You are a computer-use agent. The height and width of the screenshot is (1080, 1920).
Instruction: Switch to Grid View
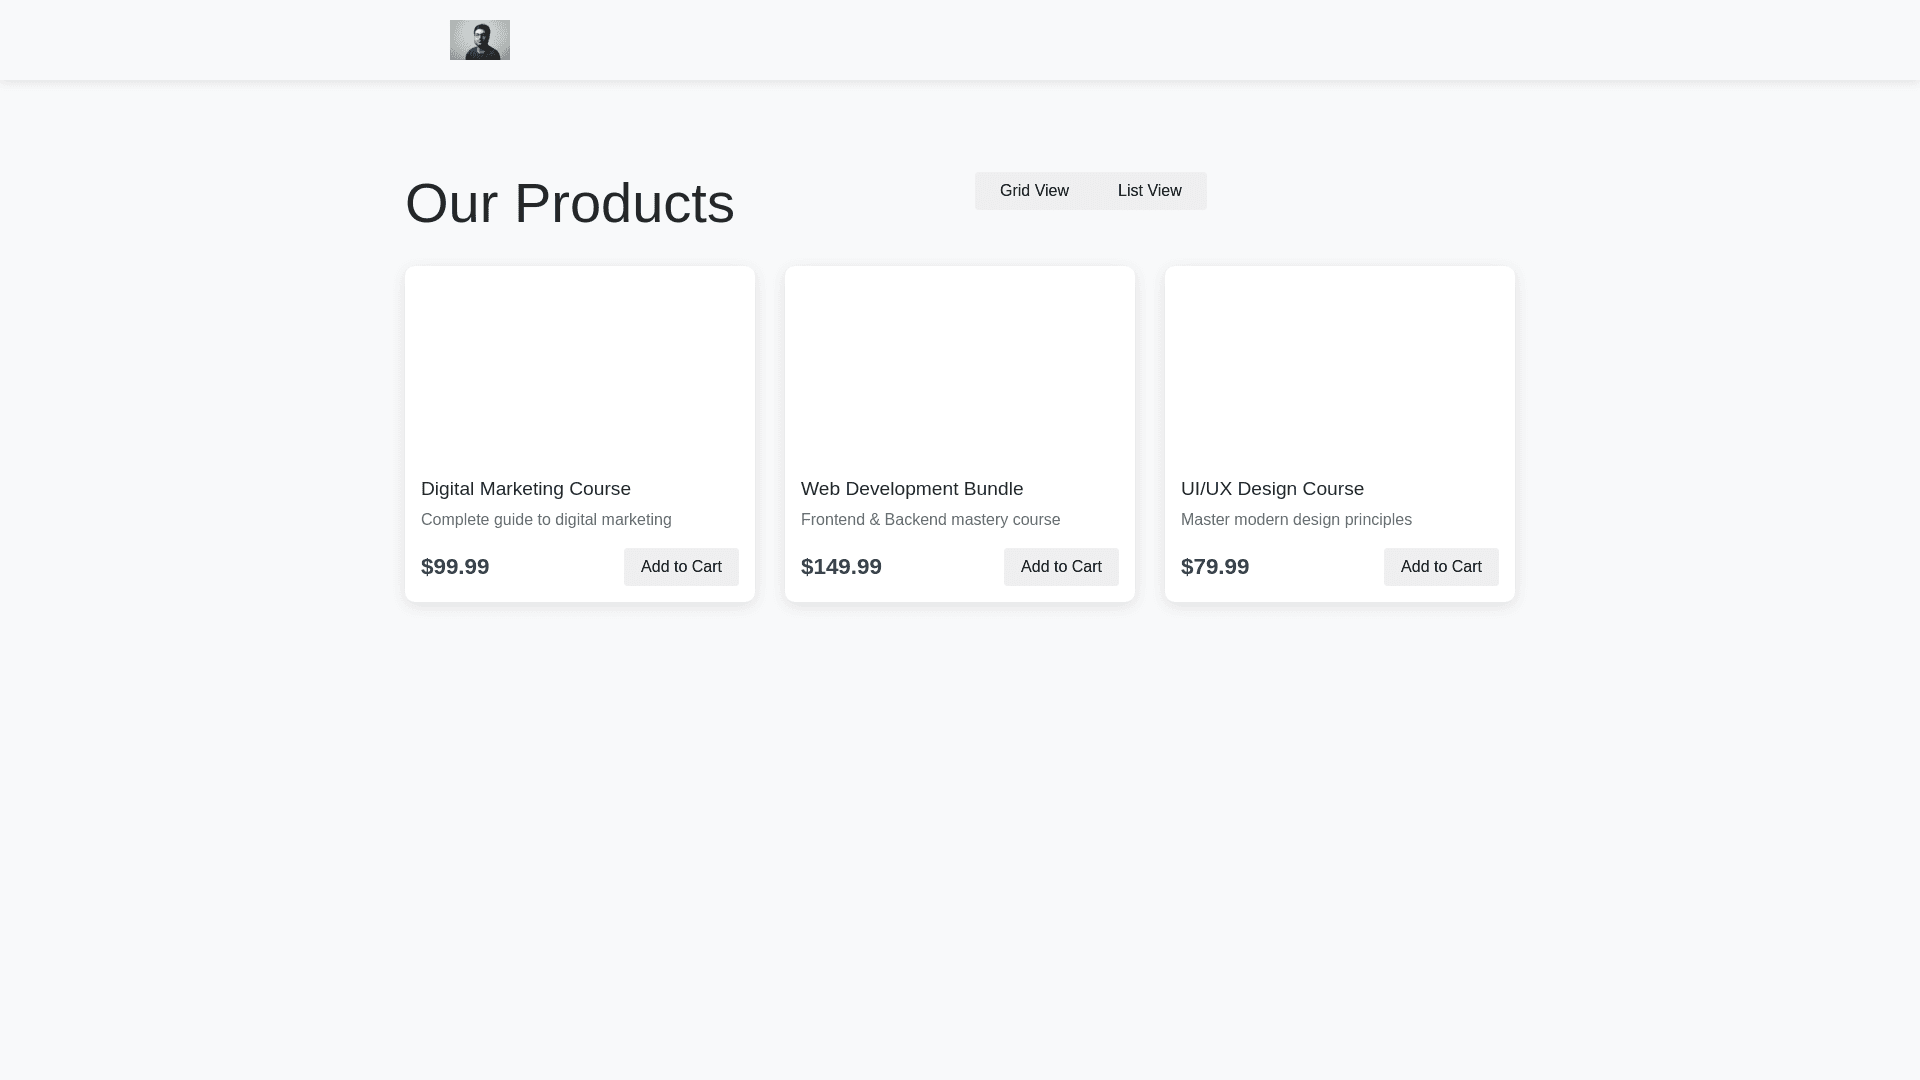tap(1034, 191)
